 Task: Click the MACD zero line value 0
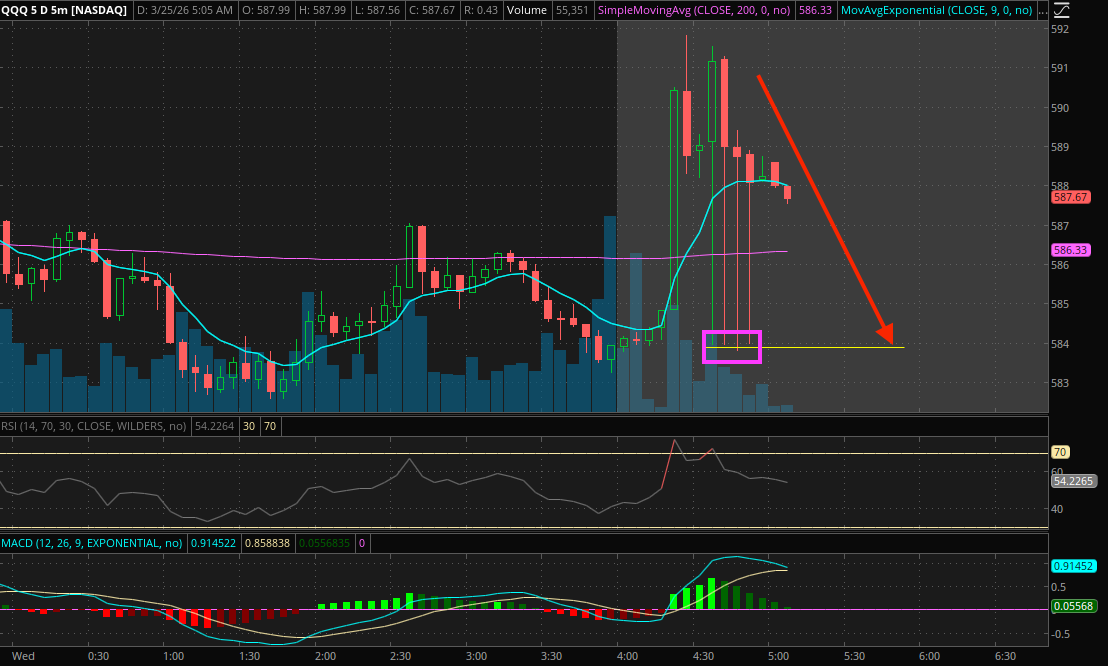pos(362,544)
